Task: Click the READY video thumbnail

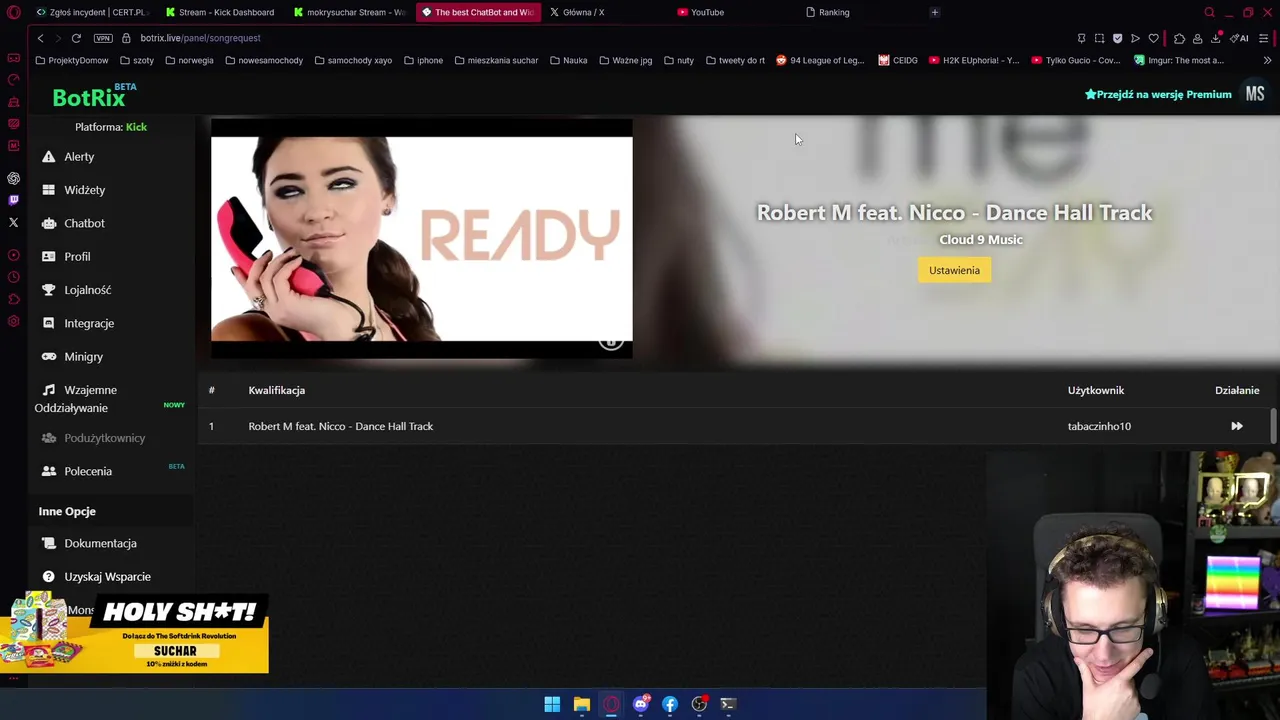Action: tap(421, 238)
